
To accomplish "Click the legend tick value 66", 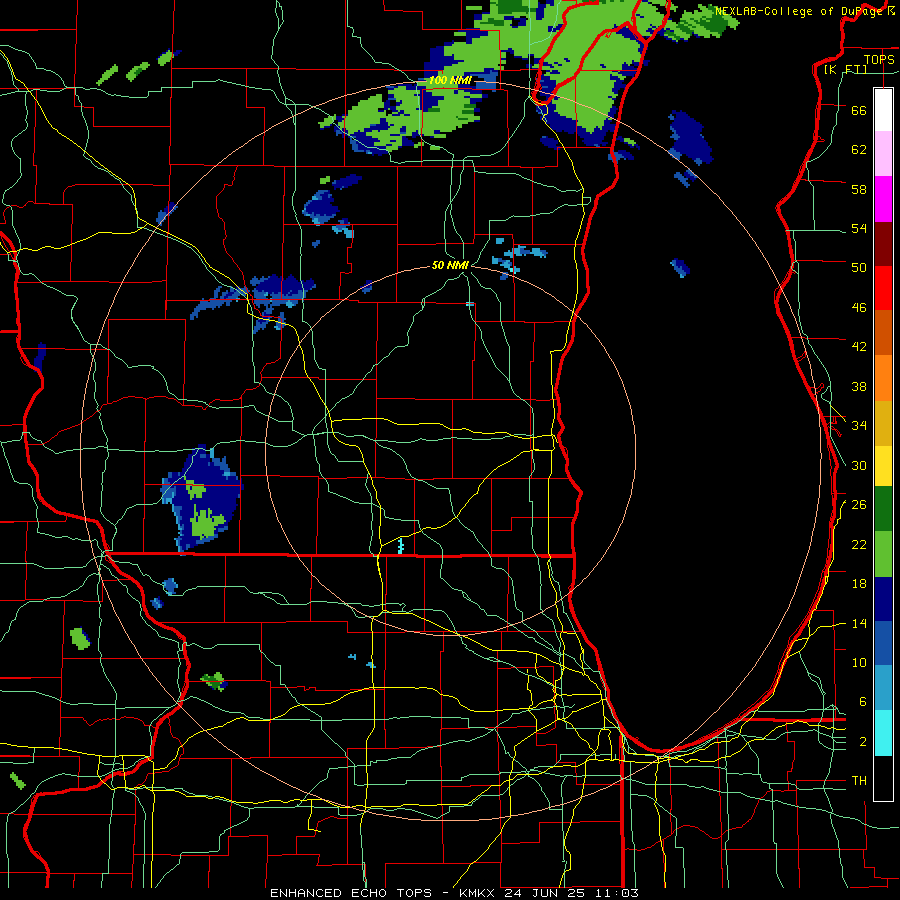I will [859, 110].
